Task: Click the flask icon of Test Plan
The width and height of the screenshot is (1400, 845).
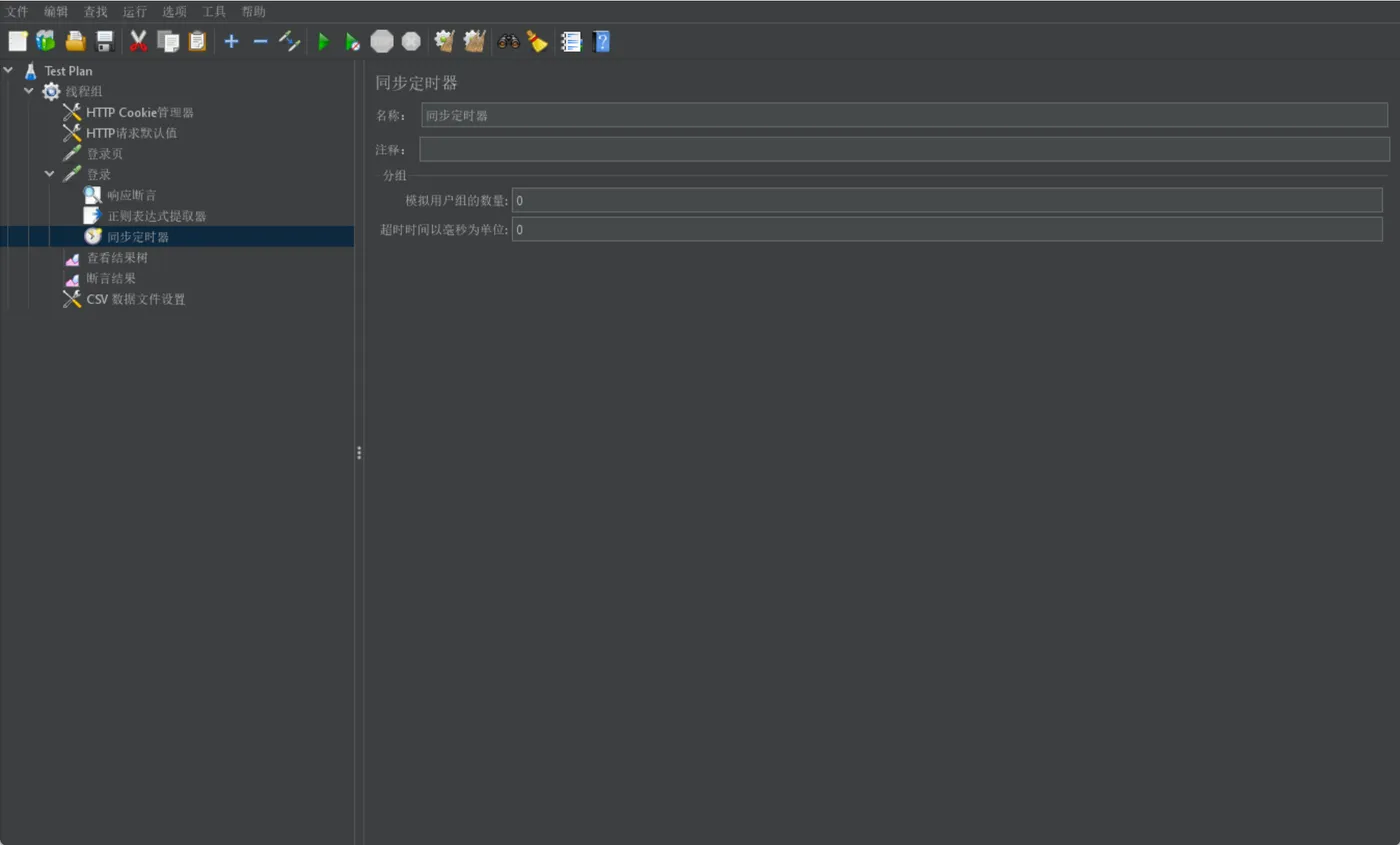Action: 30,71
